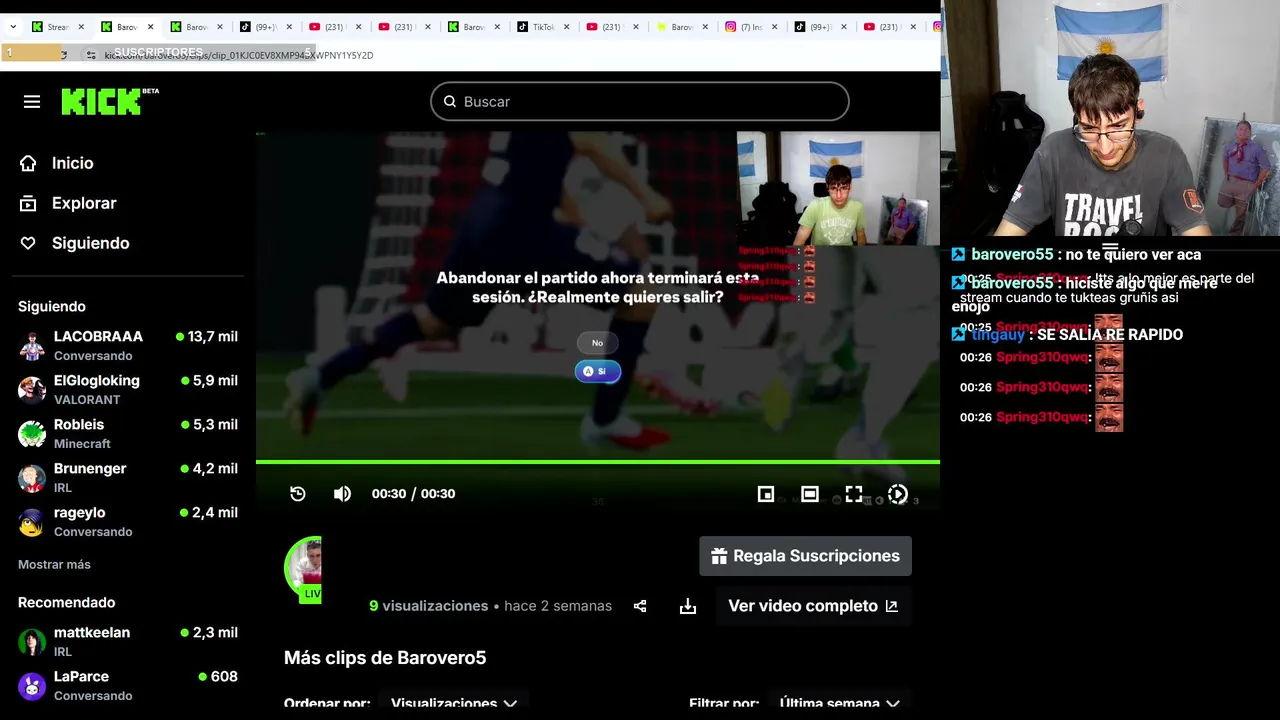Click rageylo's channel avatar
1280x720 pixels.
tap(32, 522)
